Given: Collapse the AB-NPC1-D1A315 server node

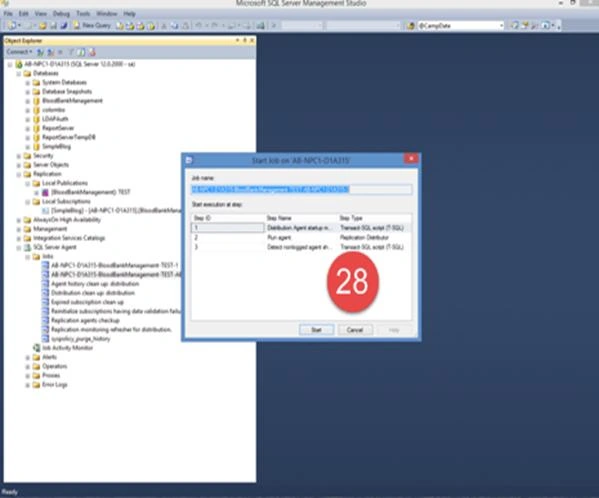Looking at the screenshot, I should [10, 65].
